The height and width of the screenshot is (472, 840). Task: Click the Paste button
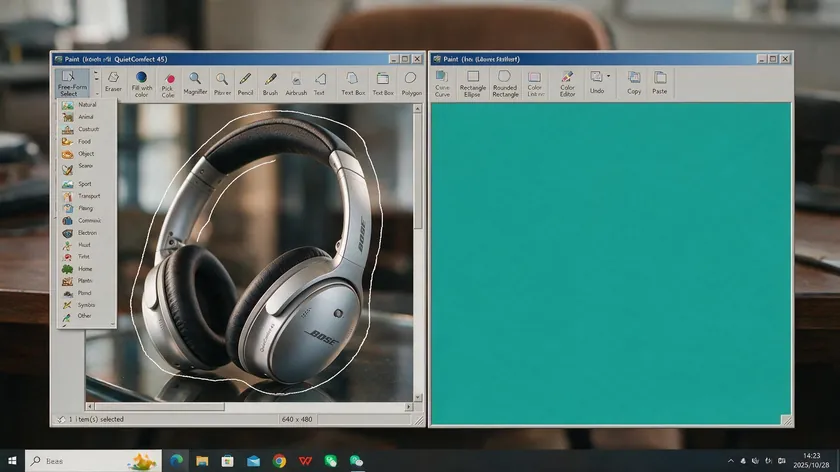pyautogui.click(x=660, y=83)
